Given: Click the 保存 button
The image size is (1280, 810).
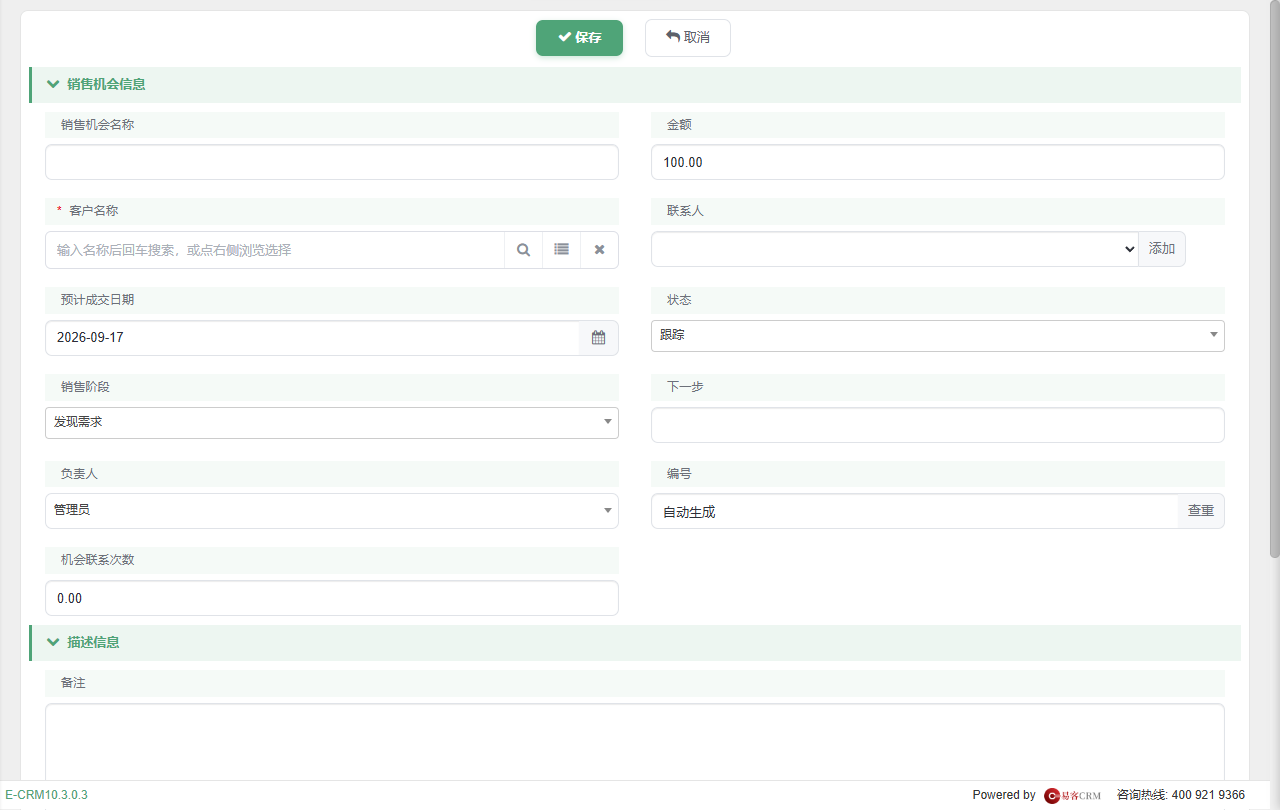Looking at the screenshot, I should (579, 38).
